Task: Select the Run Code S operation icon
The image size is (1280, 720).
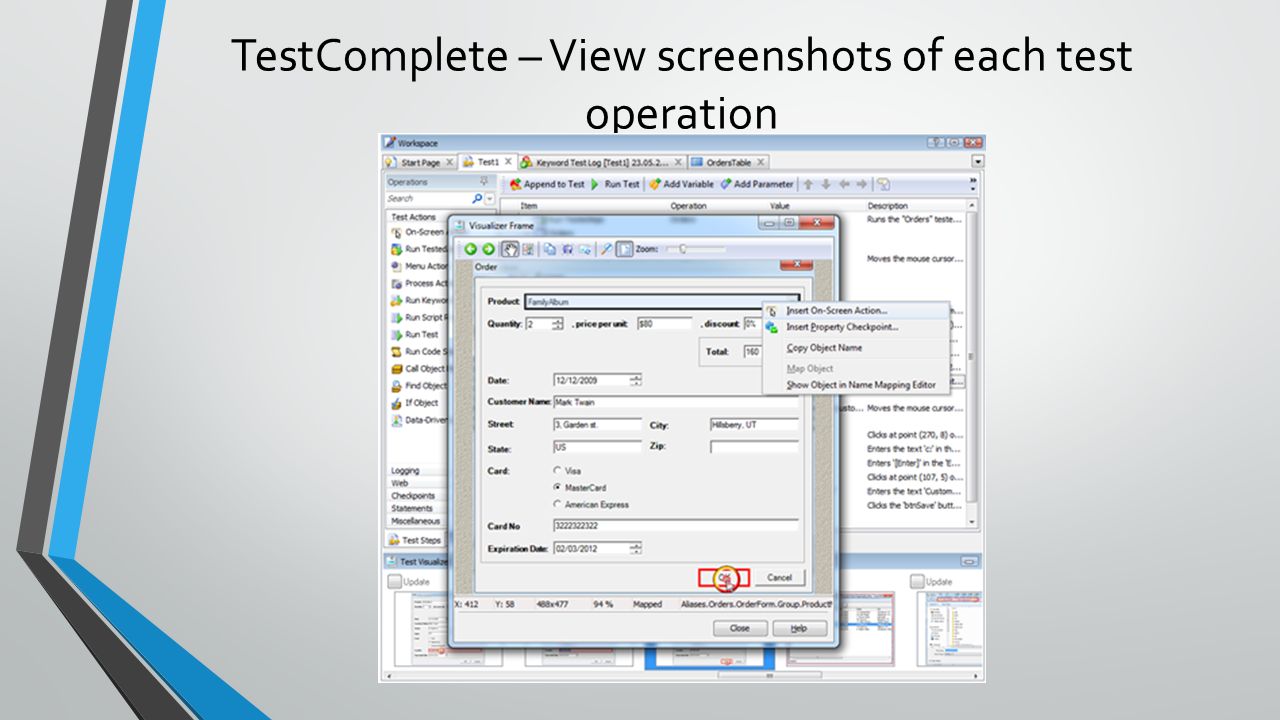Action: coord(396,352)
